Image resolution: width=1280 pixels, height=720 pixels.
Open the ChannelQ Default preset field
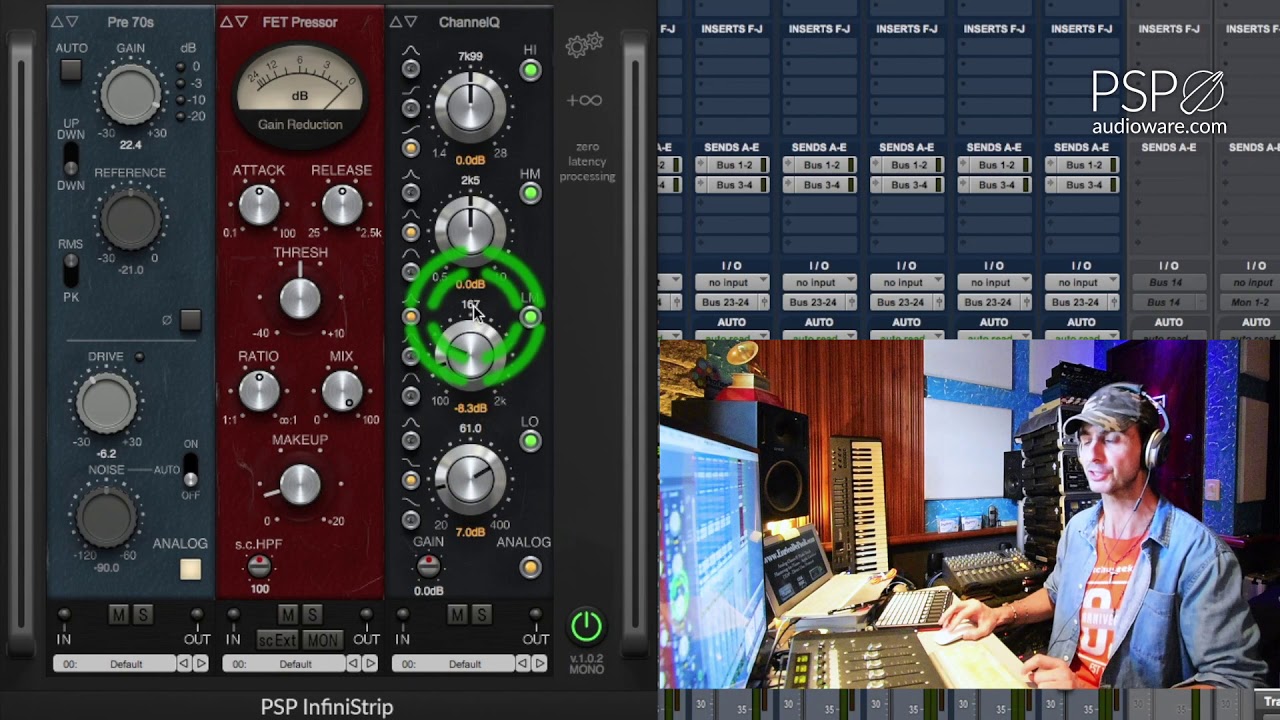click(455, 663)
